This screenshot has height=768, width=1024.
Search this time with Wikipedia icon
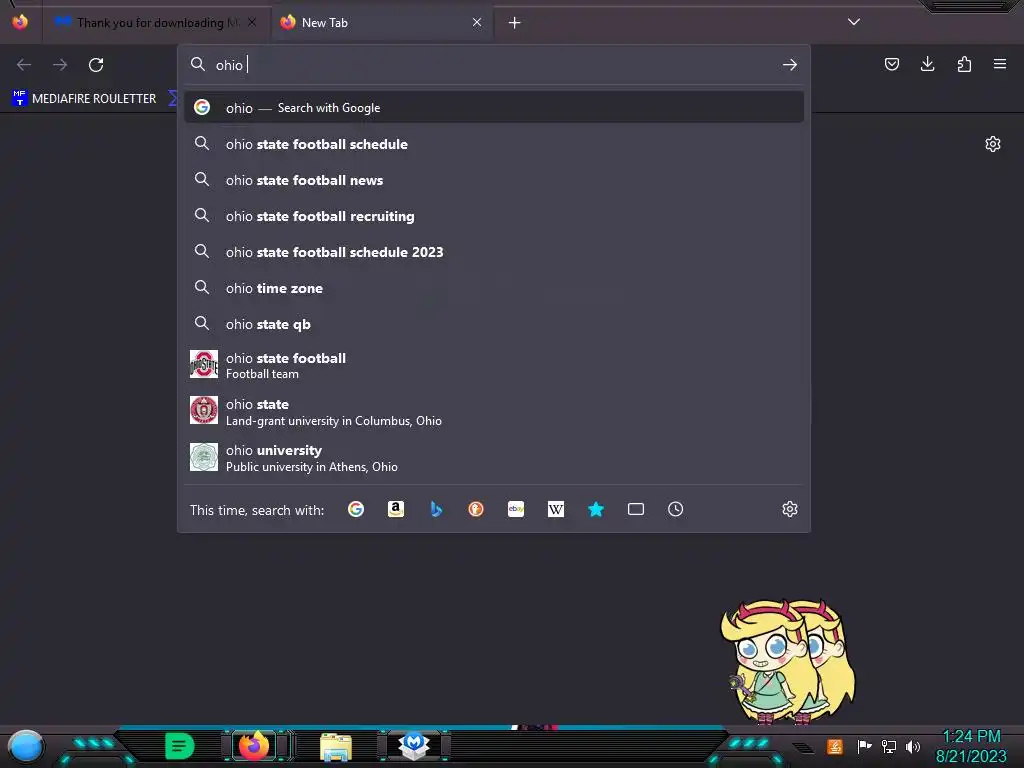(556, 509)
